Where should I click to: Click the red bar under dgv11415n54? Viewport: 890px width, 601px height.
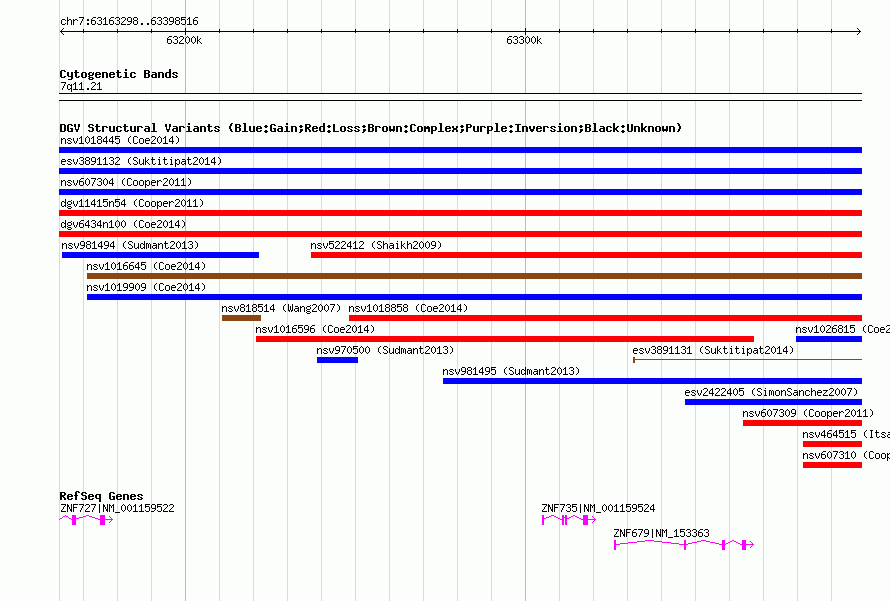coord(460,213)
